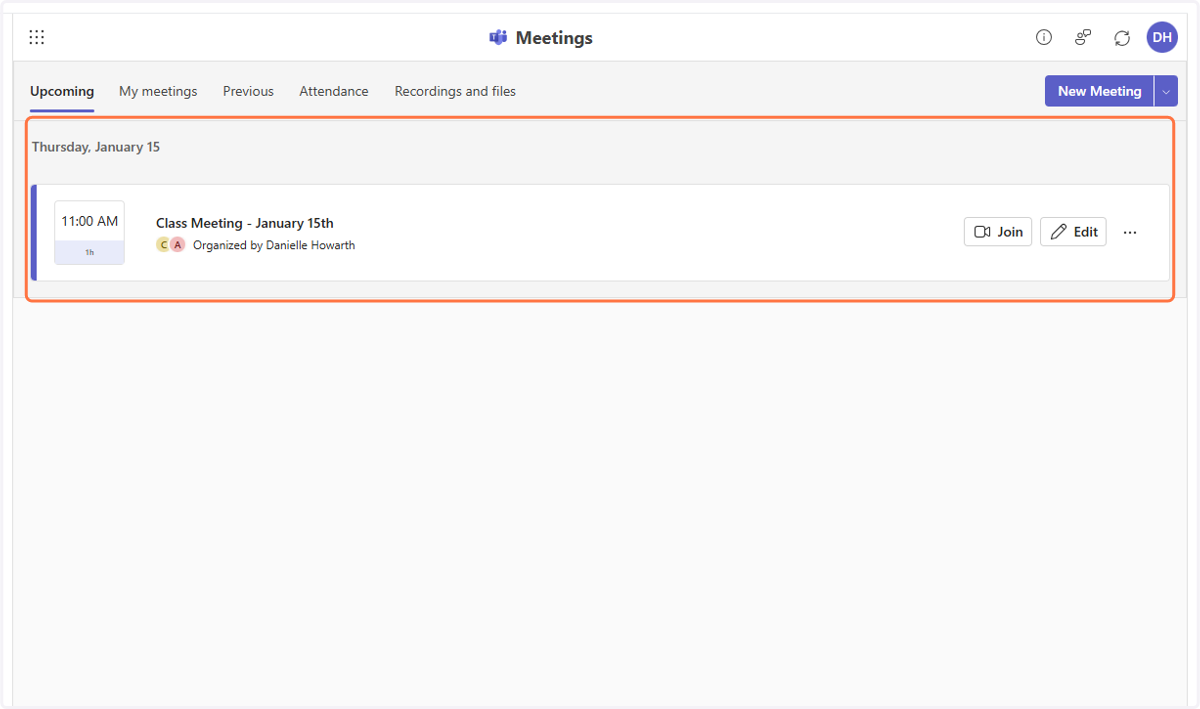The height and width of the screenshot is (709, 1200).
Task: Open the info circle icon
Action: coord(1044,38)
